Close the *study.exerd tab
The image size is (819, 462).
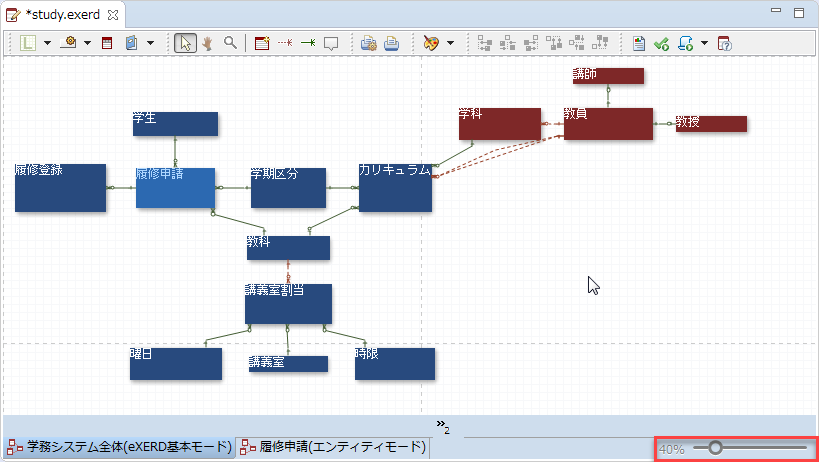(112, 15)
